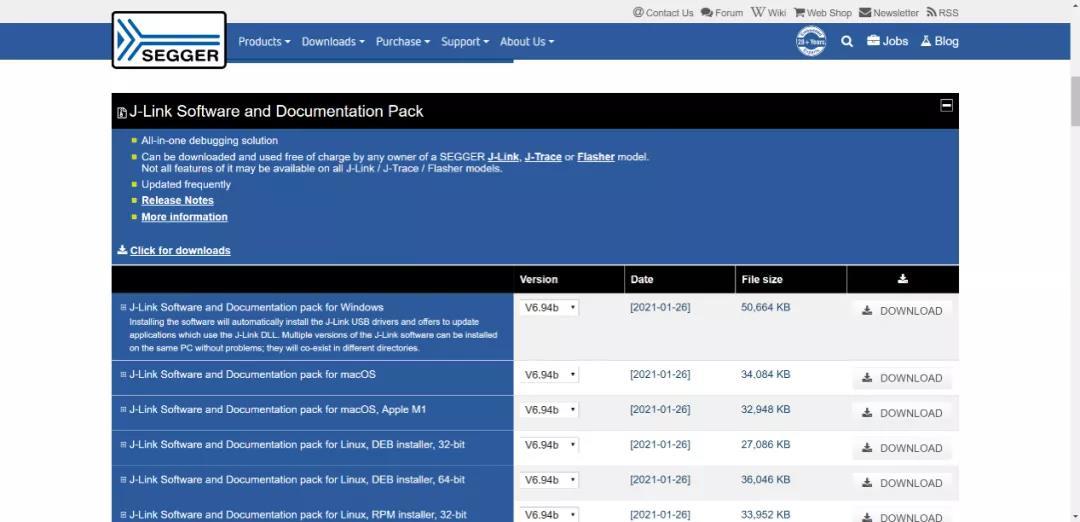The width and height of the screenshot is (1080, 522).
Task: Open version dropdown for DEB 64-bit pack
Action: coord(548,480)
